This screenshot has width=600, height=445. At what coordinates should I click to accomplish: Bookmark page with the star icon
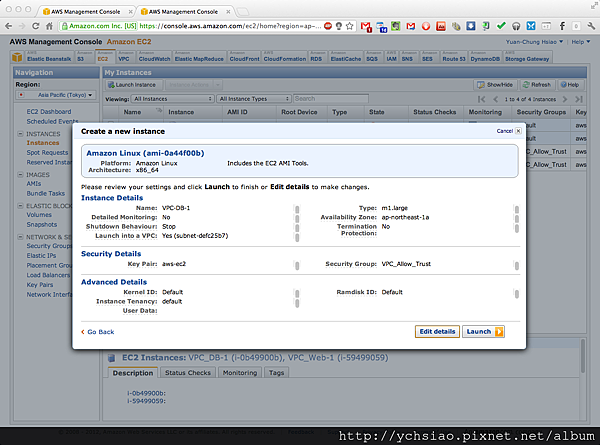[x=349, y=26]
